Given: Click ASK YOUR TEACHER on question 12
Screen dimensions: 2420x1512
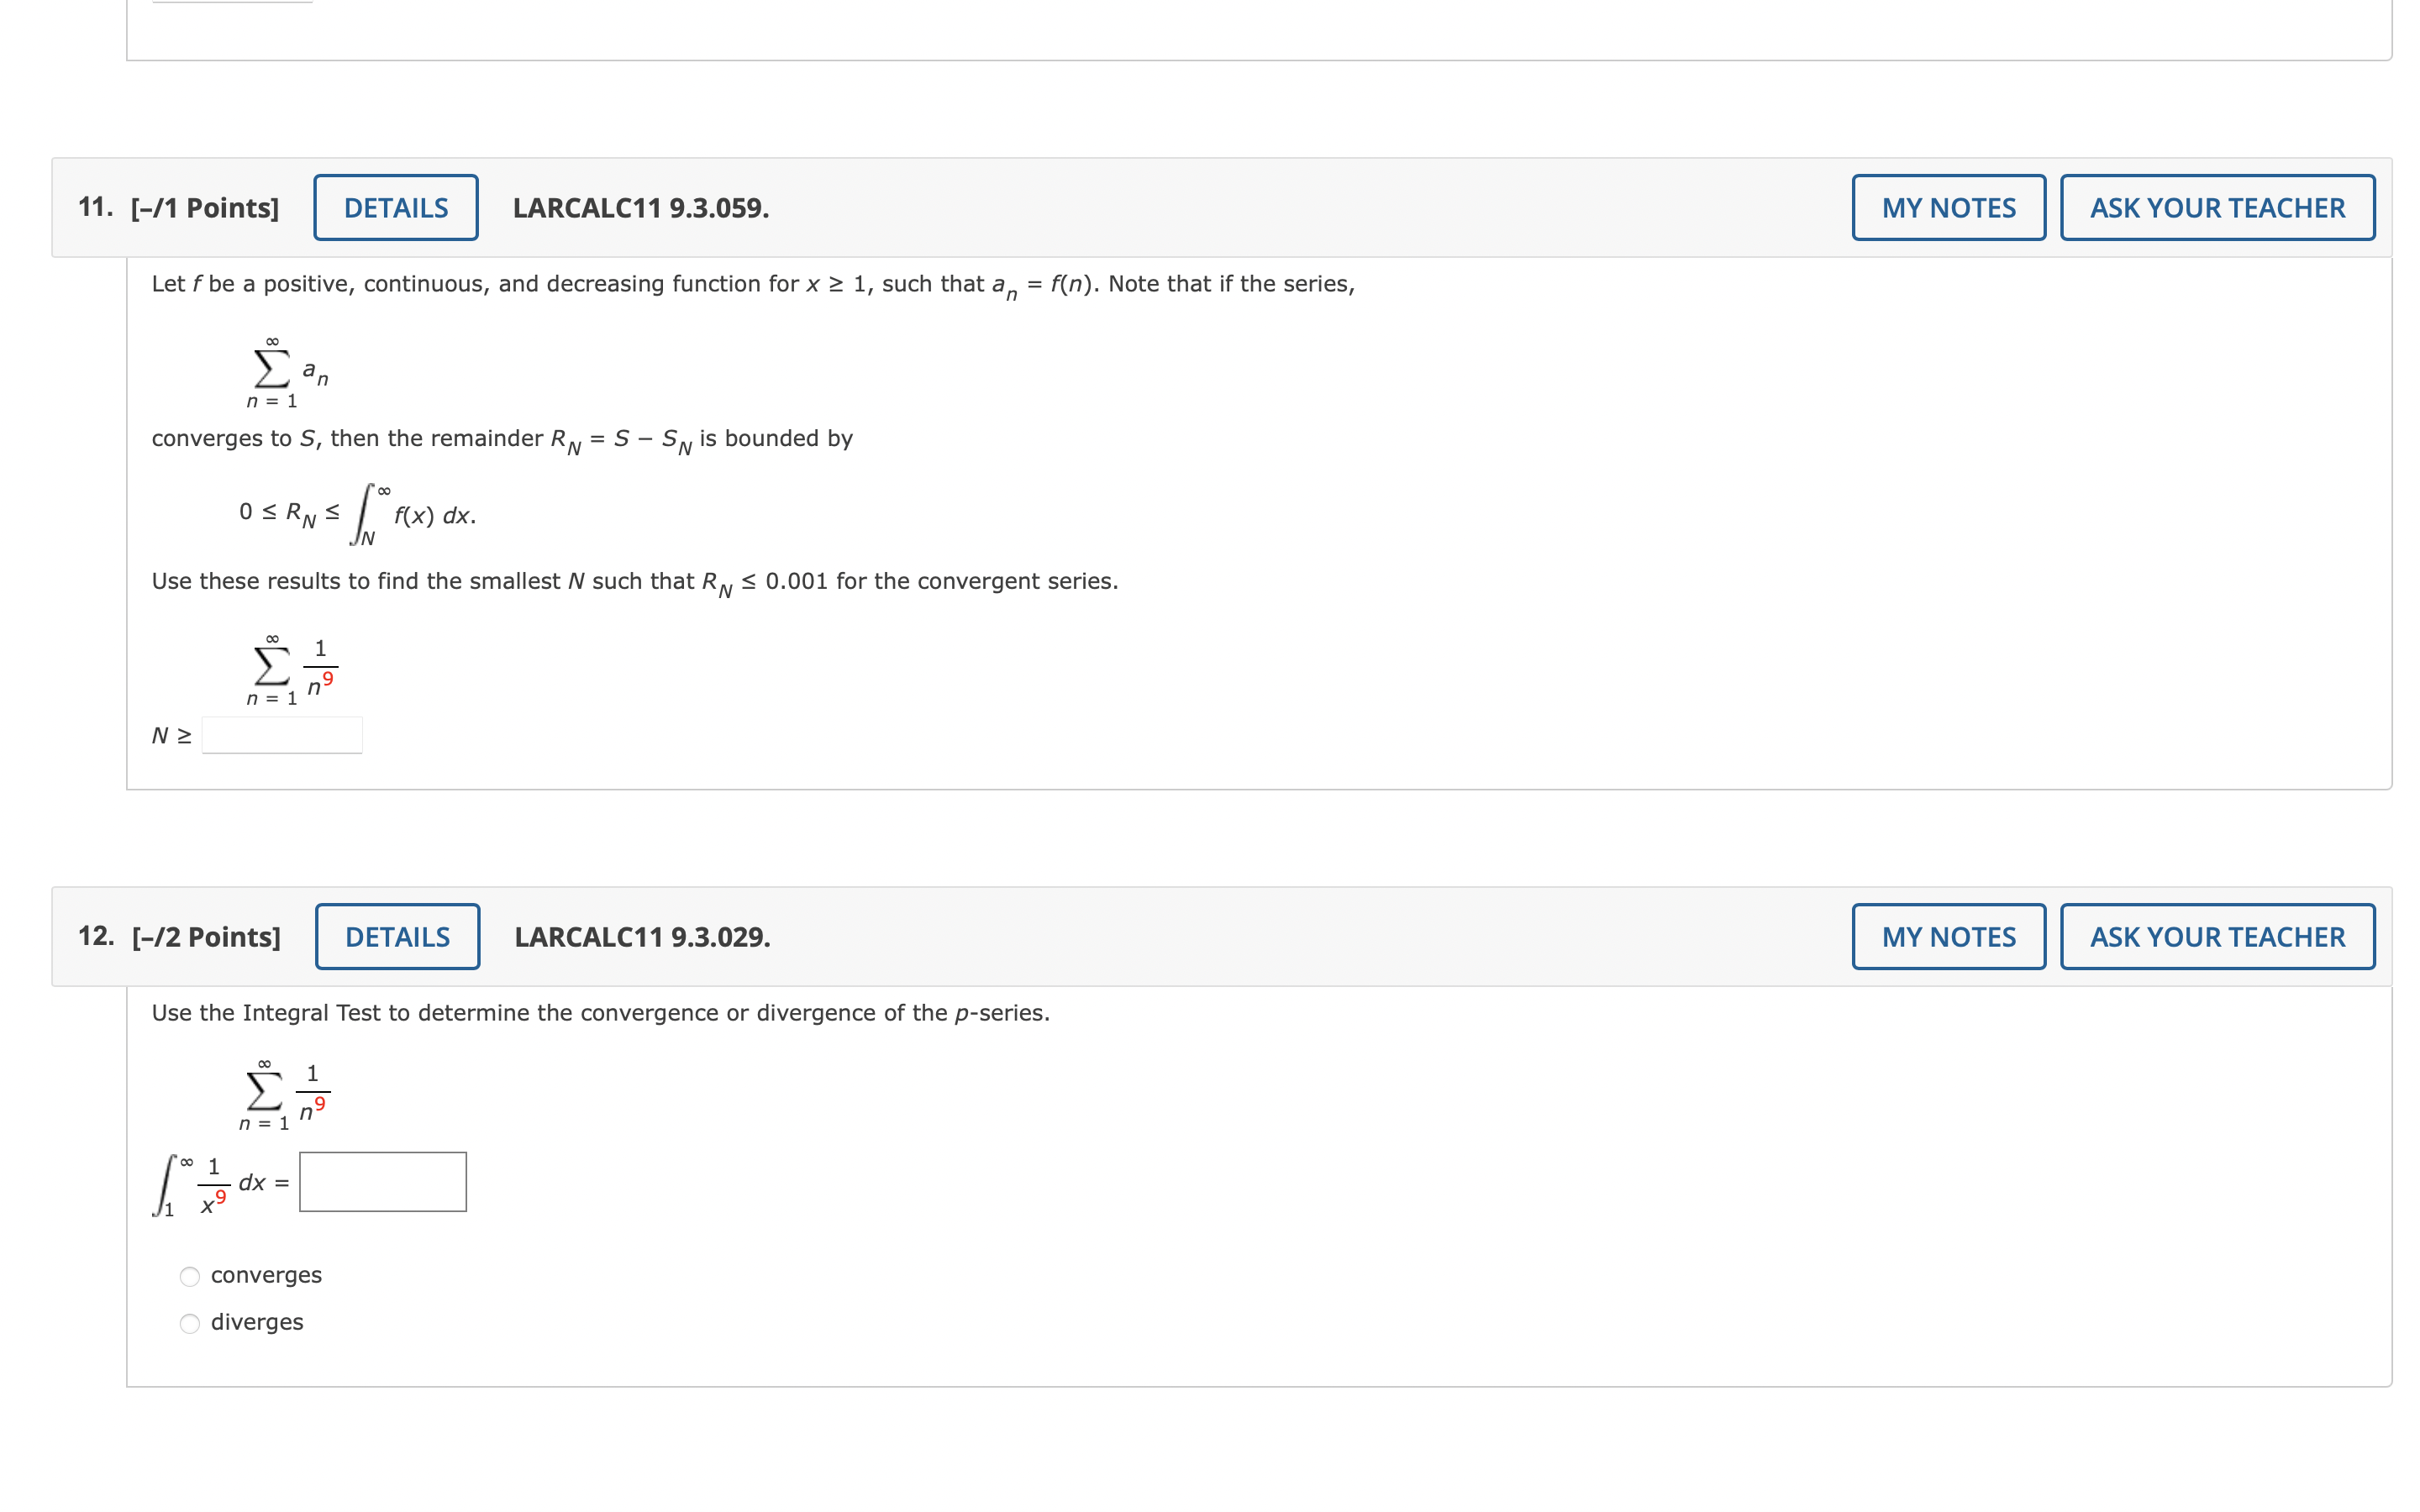Looking at the screenshot, I should point(2216,937).
